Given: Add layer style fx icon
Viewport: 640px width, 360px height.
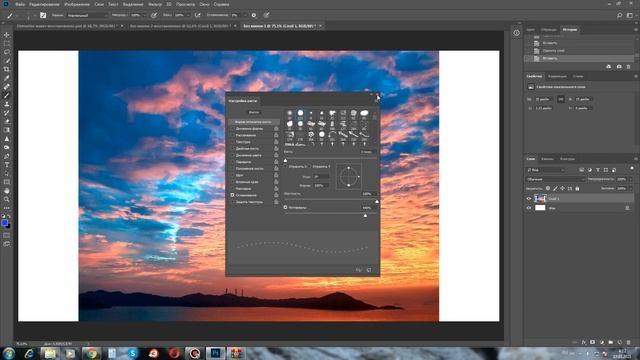Looking at the screenshot, I should [584, 342].
